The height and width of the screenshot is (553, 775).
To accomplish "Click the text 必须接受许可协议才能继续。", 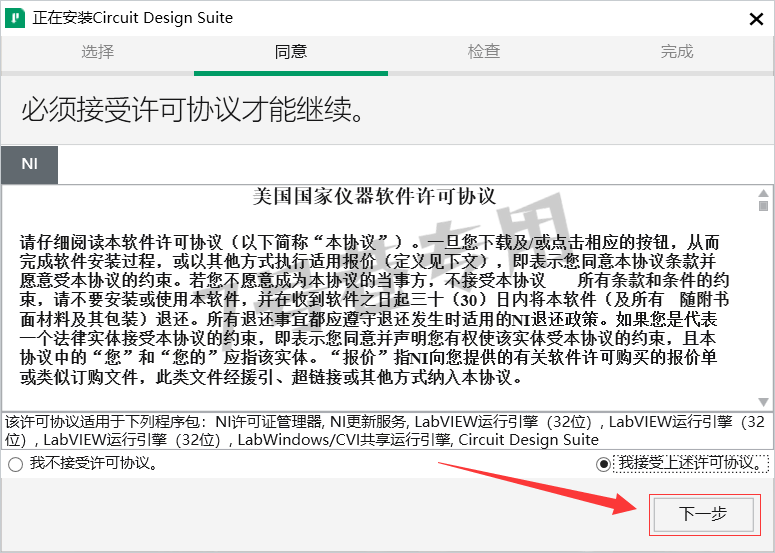I will click(x=193, y=109).
